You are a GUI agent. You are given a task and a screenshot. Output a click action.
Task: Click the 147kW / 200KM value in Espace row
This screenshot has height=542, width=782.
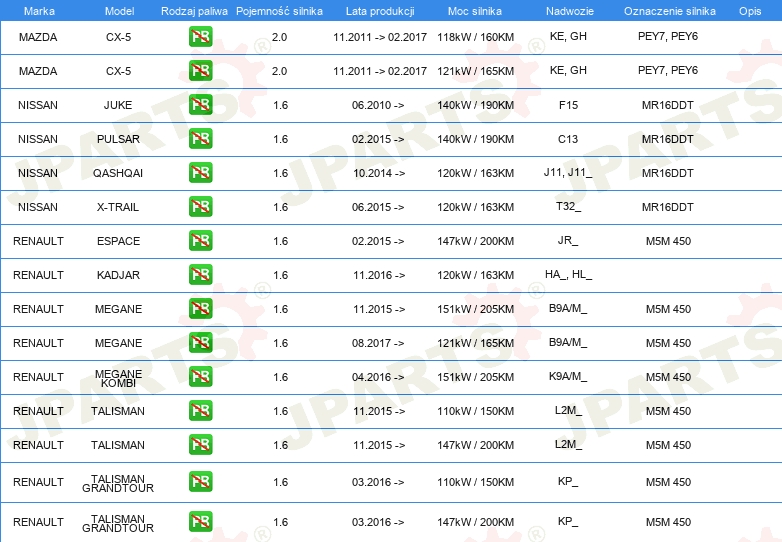pyautogui.click(x=475, y=241)
